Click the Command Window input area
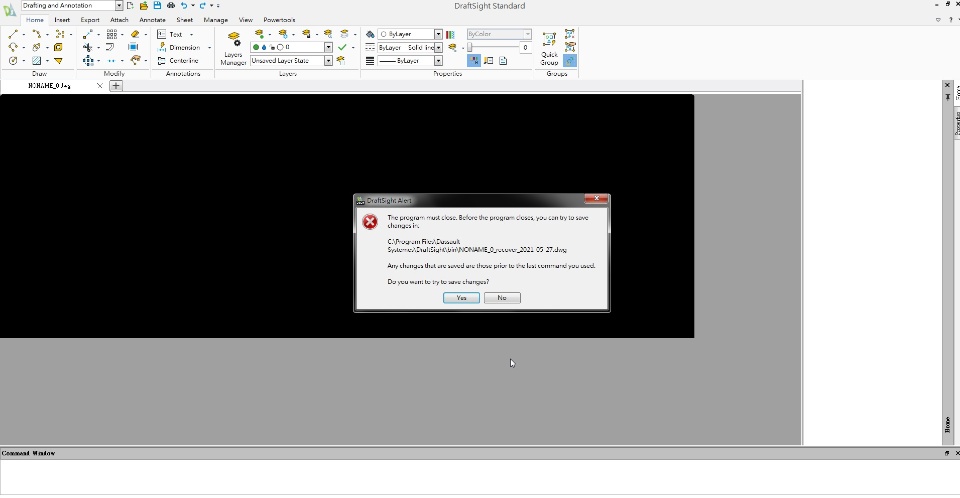960x498 pixels. tap(478, 477)
